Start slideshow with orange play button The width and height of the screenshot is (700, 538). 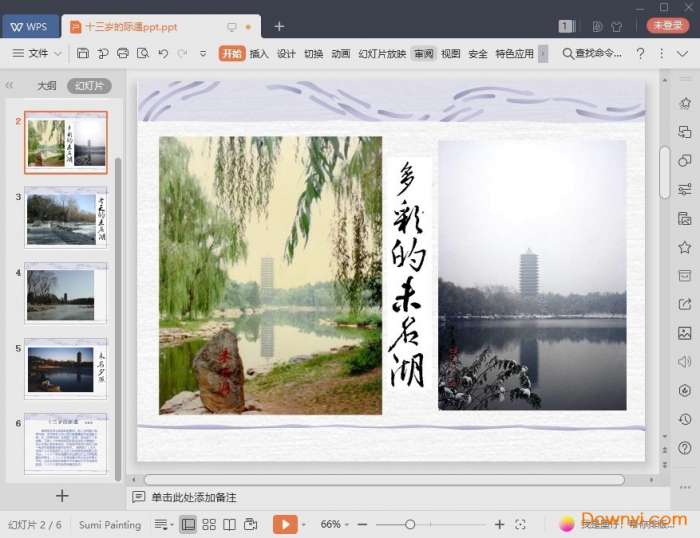pos(285,524)
